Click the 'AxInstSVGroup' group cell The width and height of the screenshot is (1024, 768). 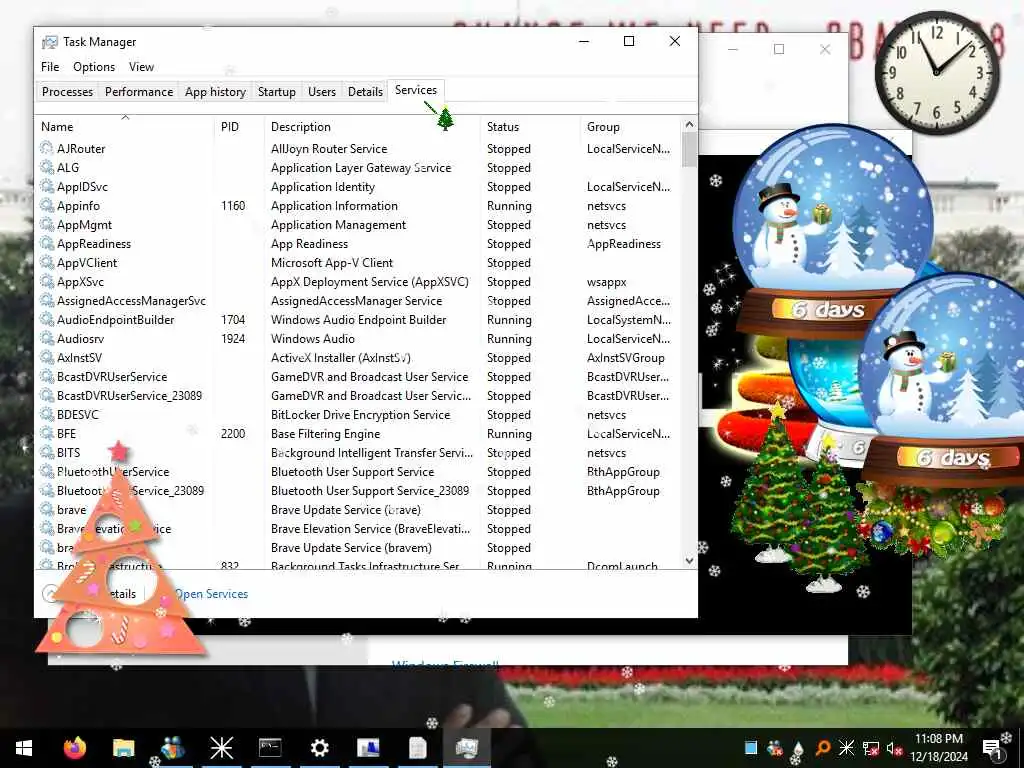click(626, 357)
